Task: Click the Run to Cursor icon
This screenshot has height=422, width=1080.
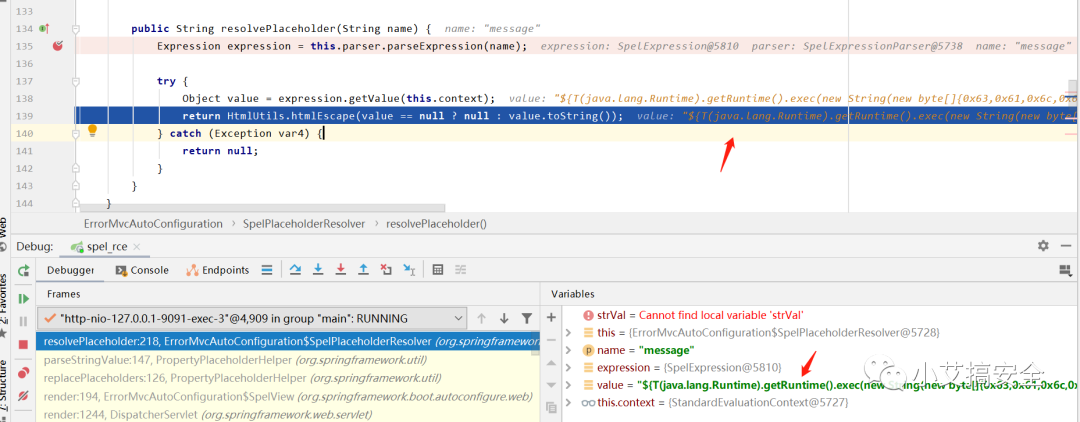Action: tap(409, 270)
